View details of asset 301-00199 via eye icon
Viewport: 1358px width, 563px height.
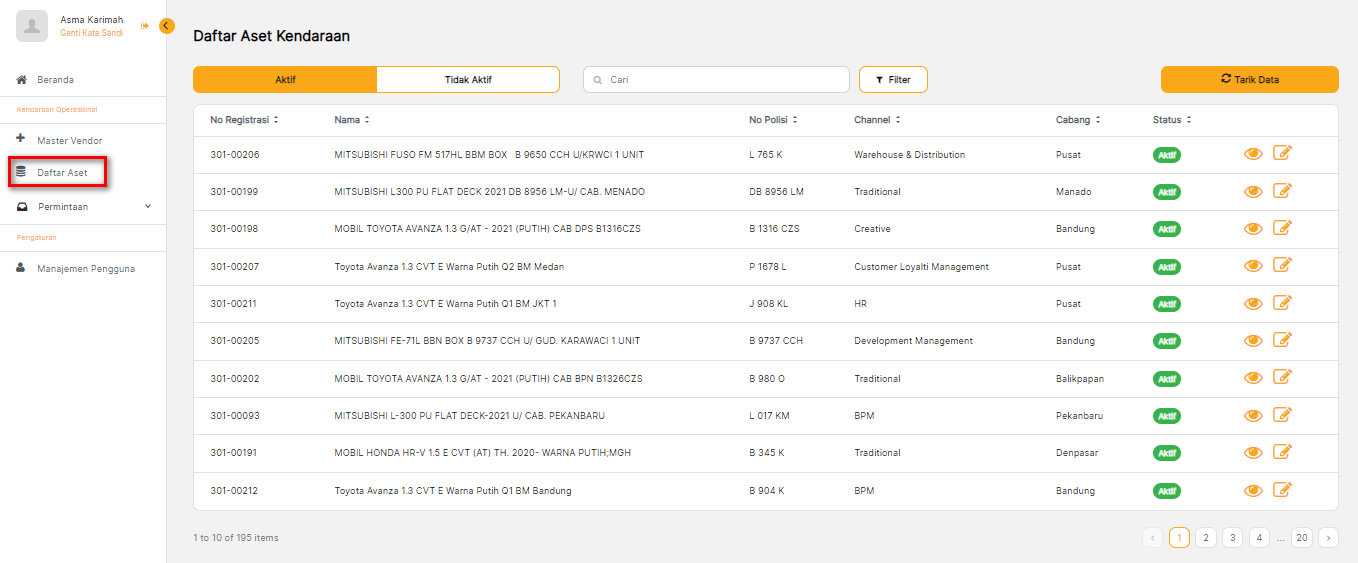[1253, 191]
